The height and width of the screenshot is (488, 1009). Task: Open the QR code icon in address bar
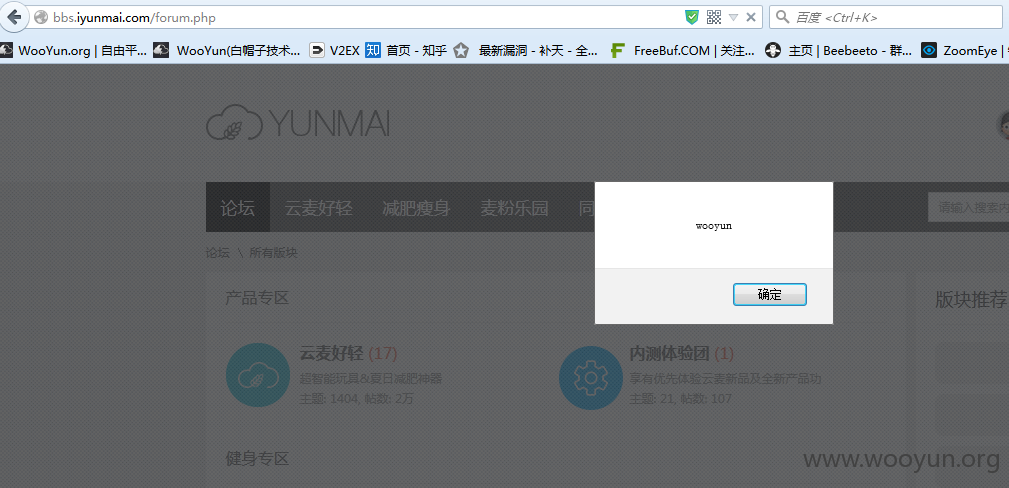click(x=714, y=17)
